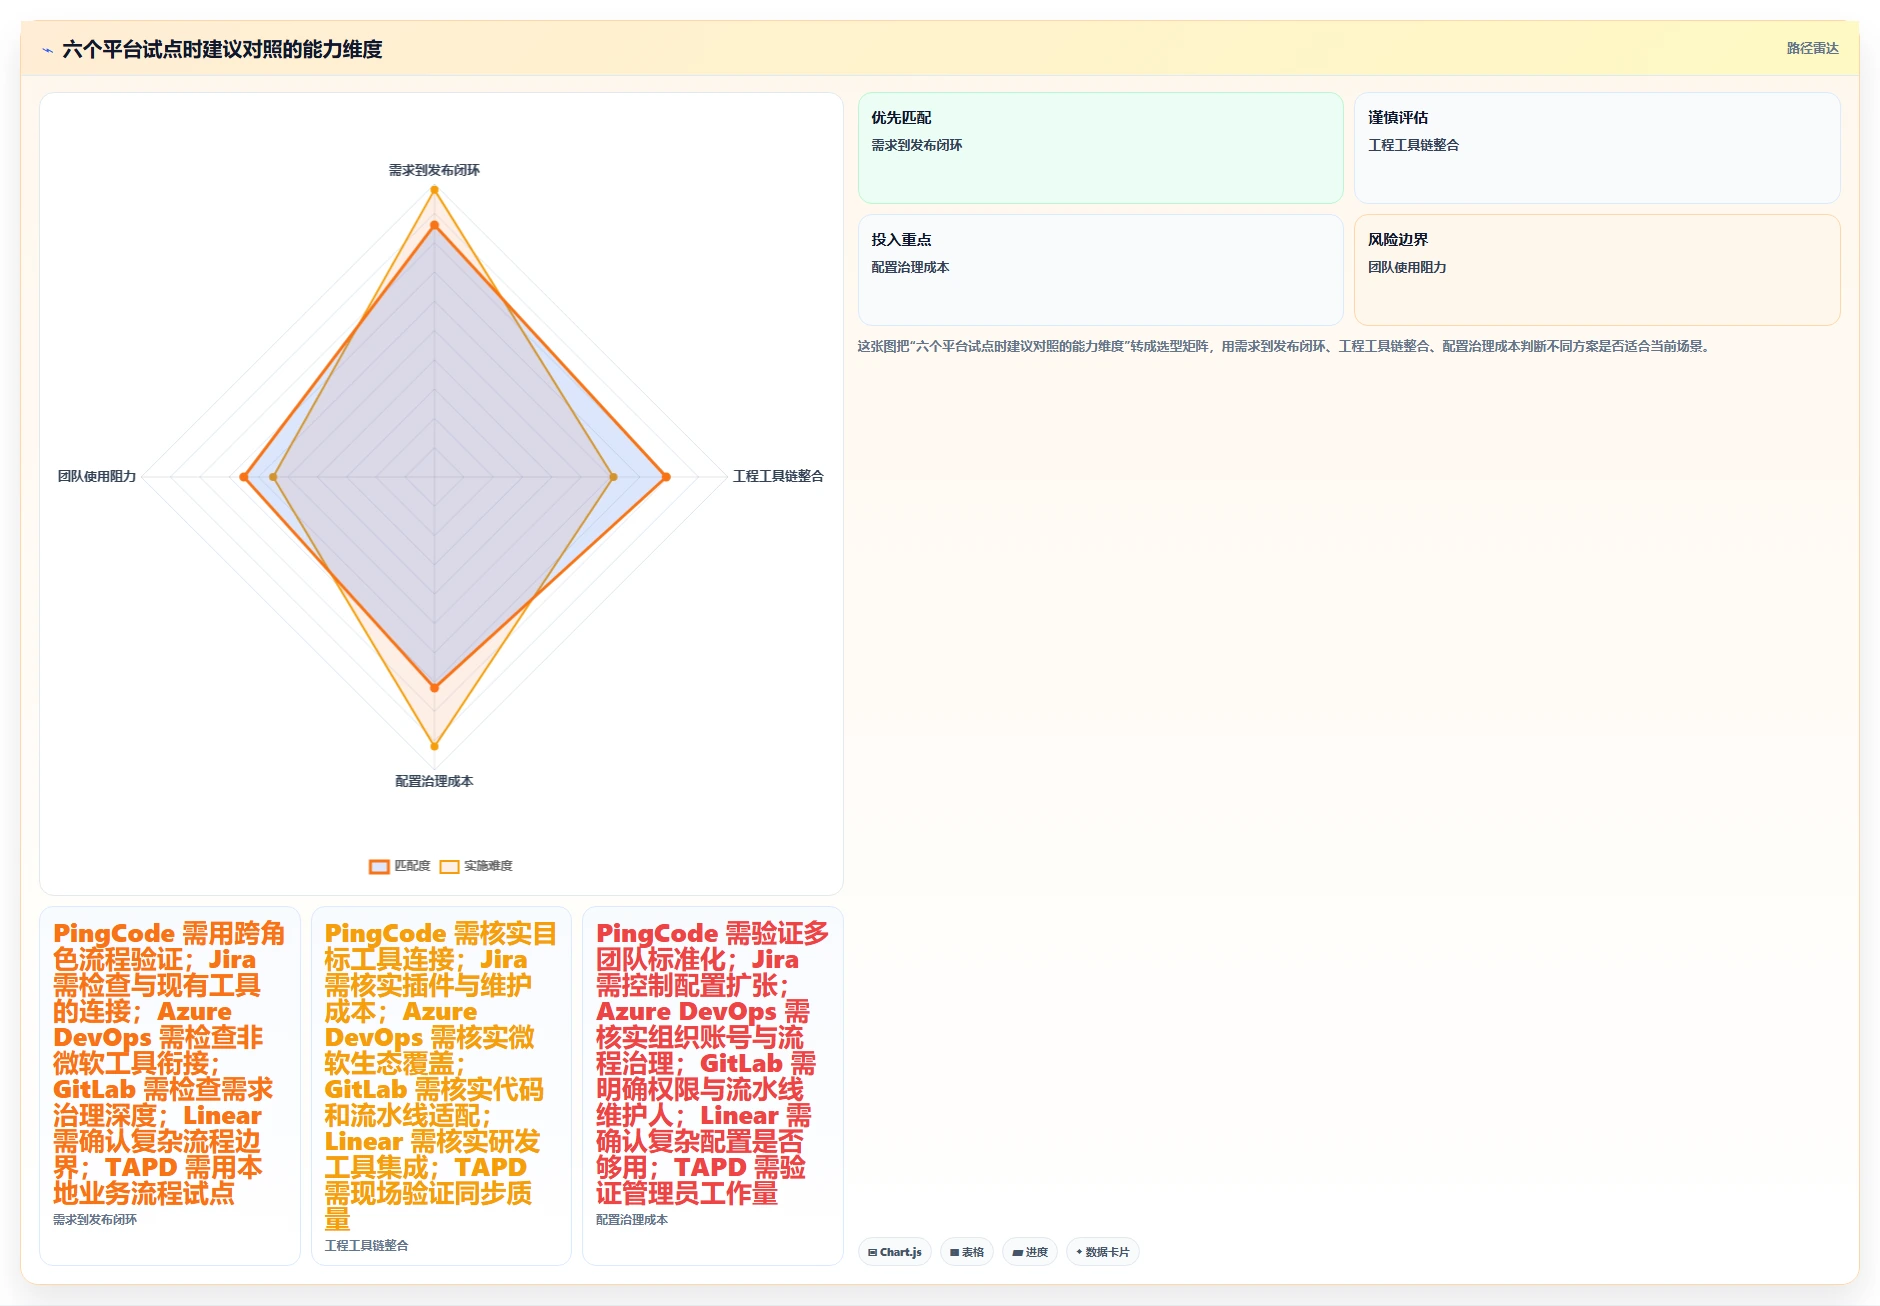1880x1306 pixels.
Task: Click the small icon before the page title
Action: click(47, 49)
